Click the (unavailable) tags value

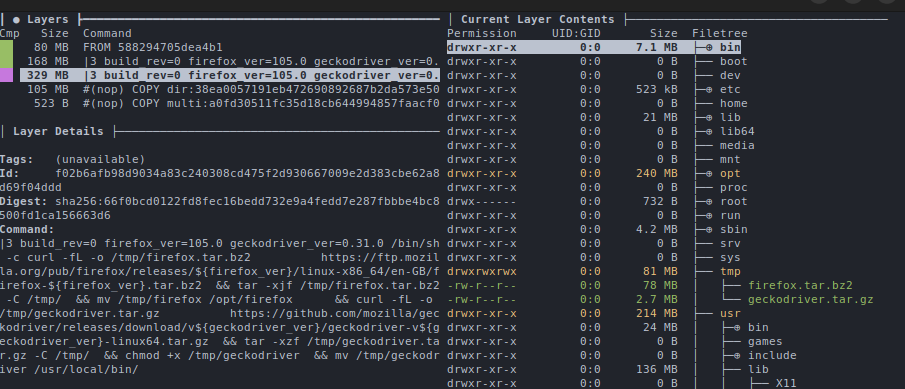pyautogui.click(x=100, y=159)
